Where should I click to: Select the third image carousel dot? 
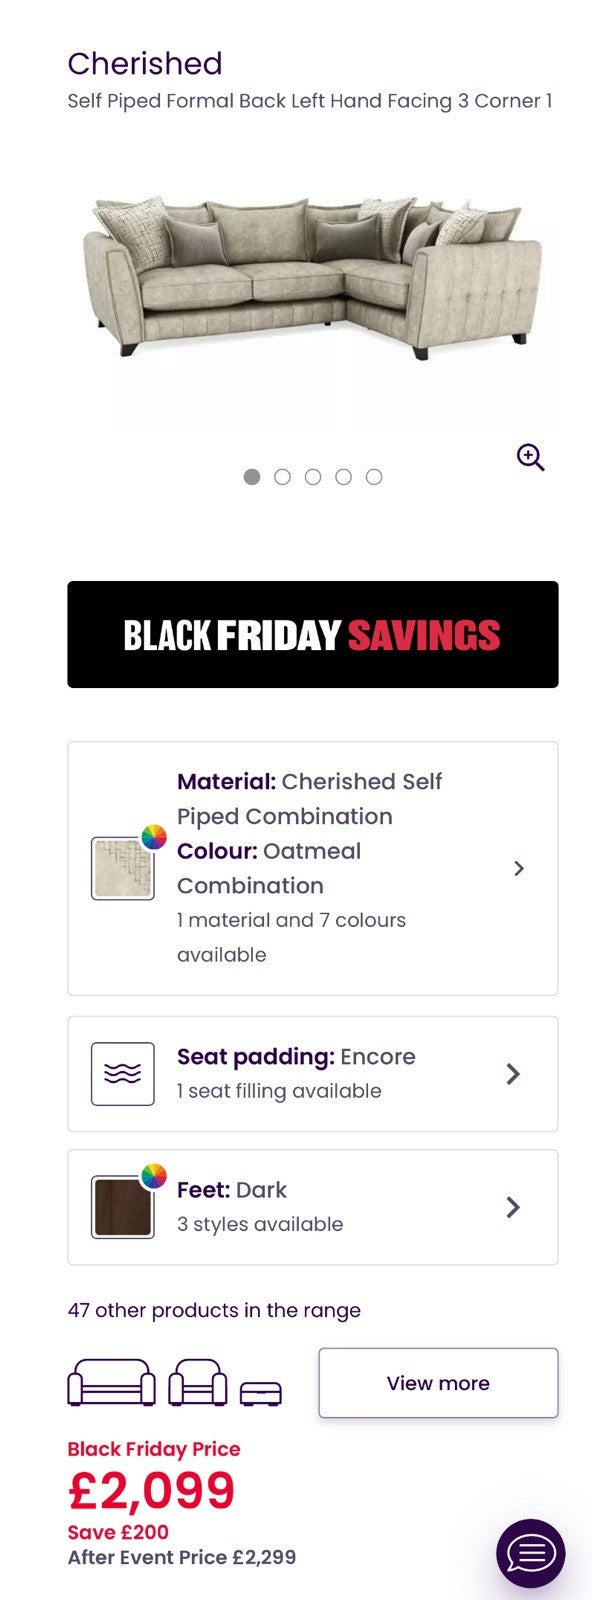coord(313,477)
